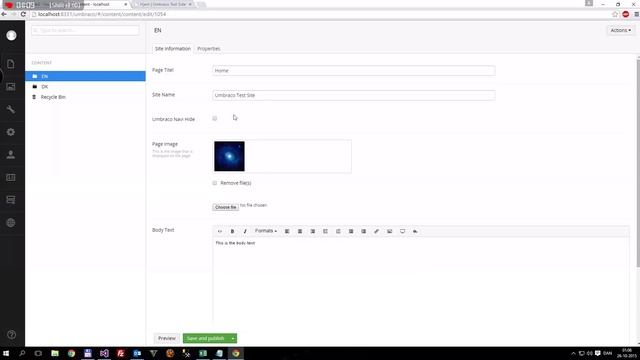The width and height of the screenshot is (640, 360).
Task: Open the Content section icon in sidebar
Action: (x=11, y=64)
